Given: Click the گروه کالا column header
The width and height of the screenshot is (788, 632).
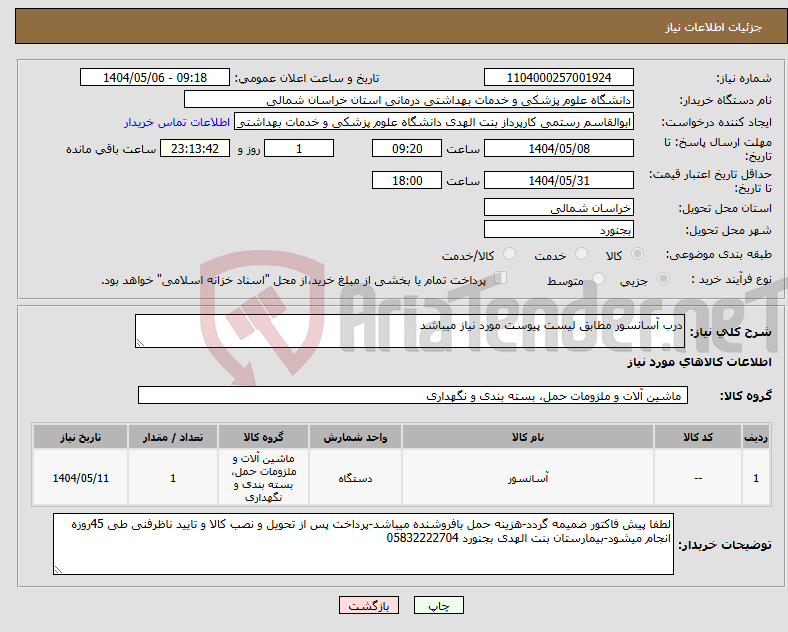Looking at the screenshot, I should [x=263, y=437].
